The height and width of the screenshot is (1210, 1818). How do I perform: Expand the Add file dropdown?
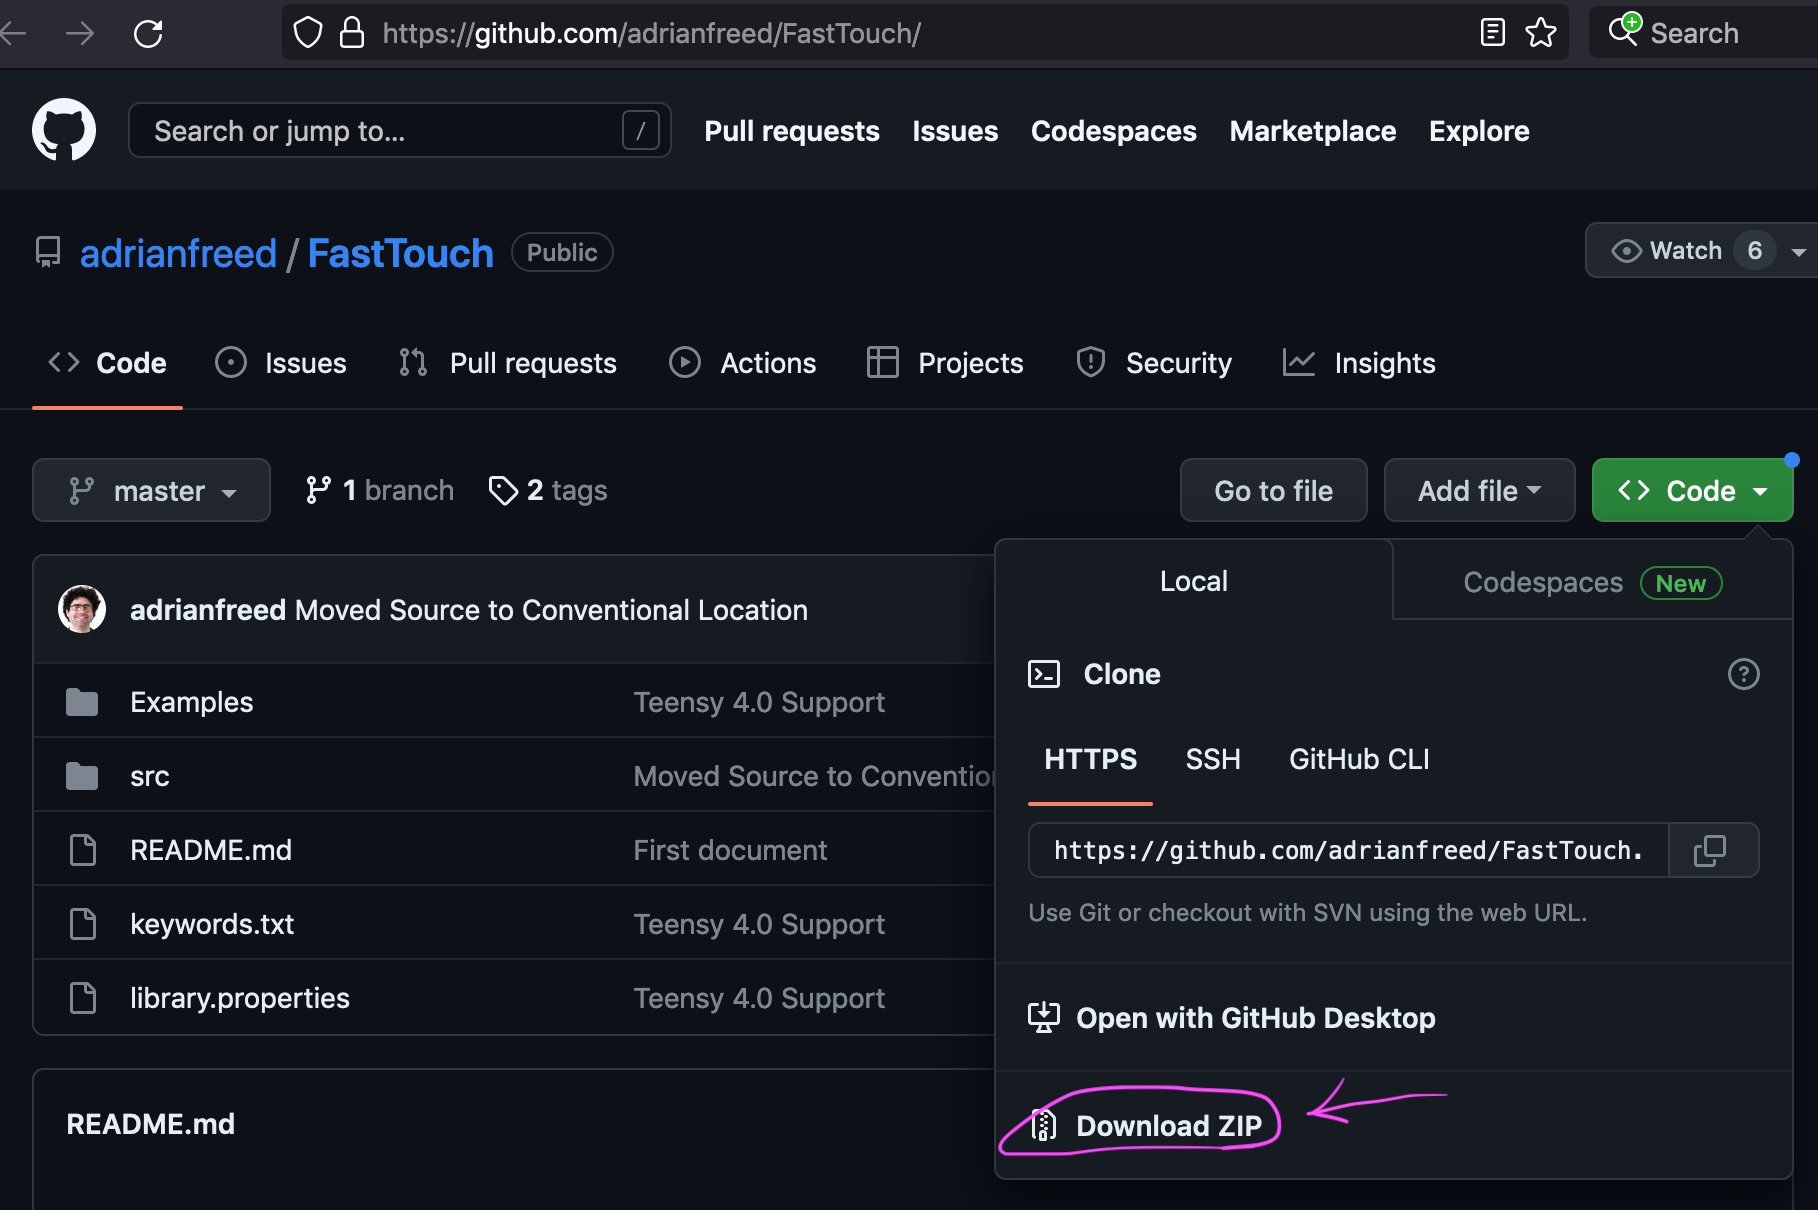tap(1479, 490)
